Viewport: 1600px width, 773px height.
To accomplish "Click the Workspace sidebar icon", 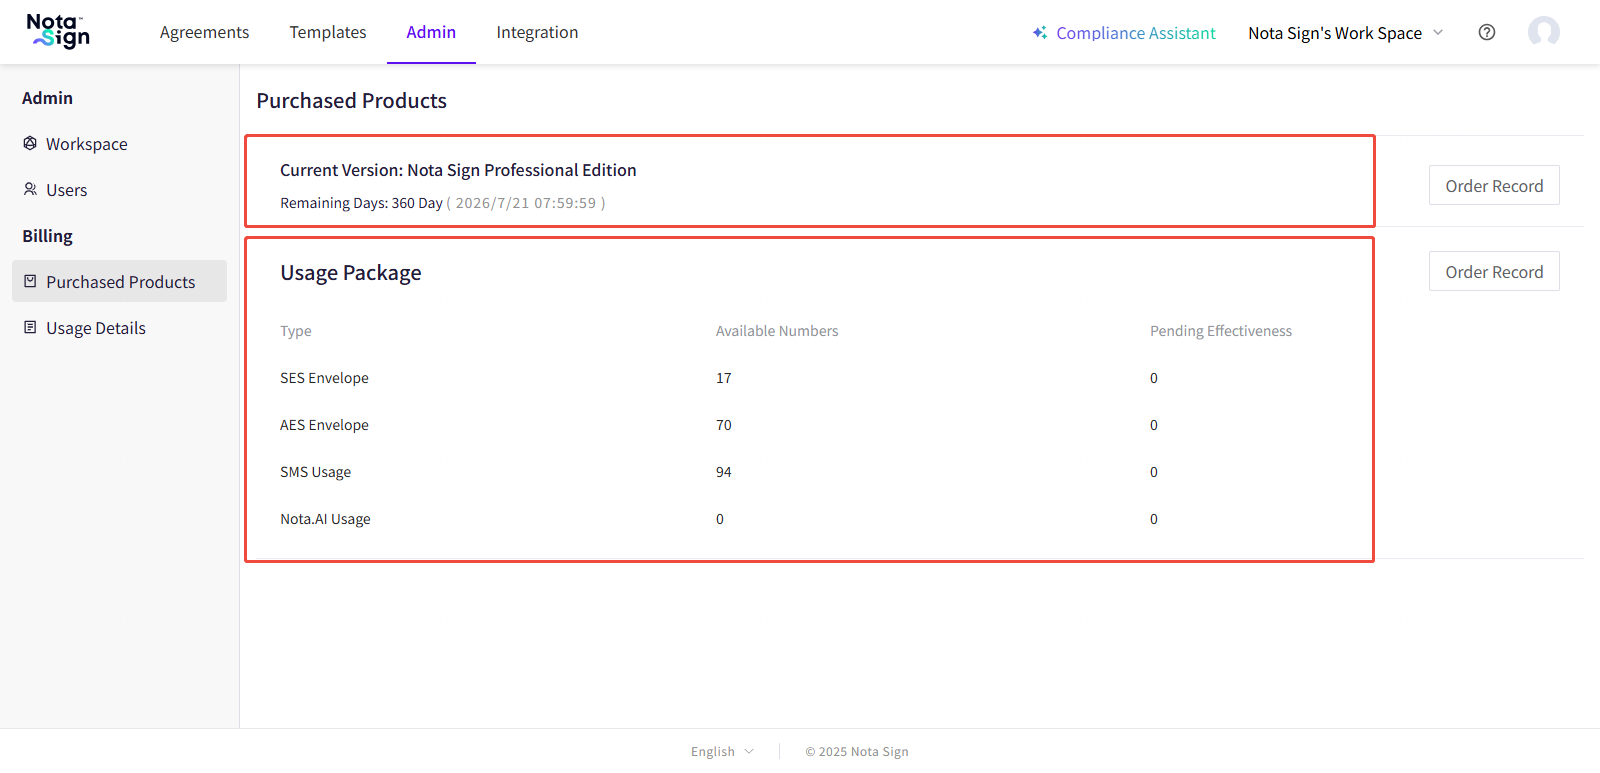I will [x=30, y=144].
